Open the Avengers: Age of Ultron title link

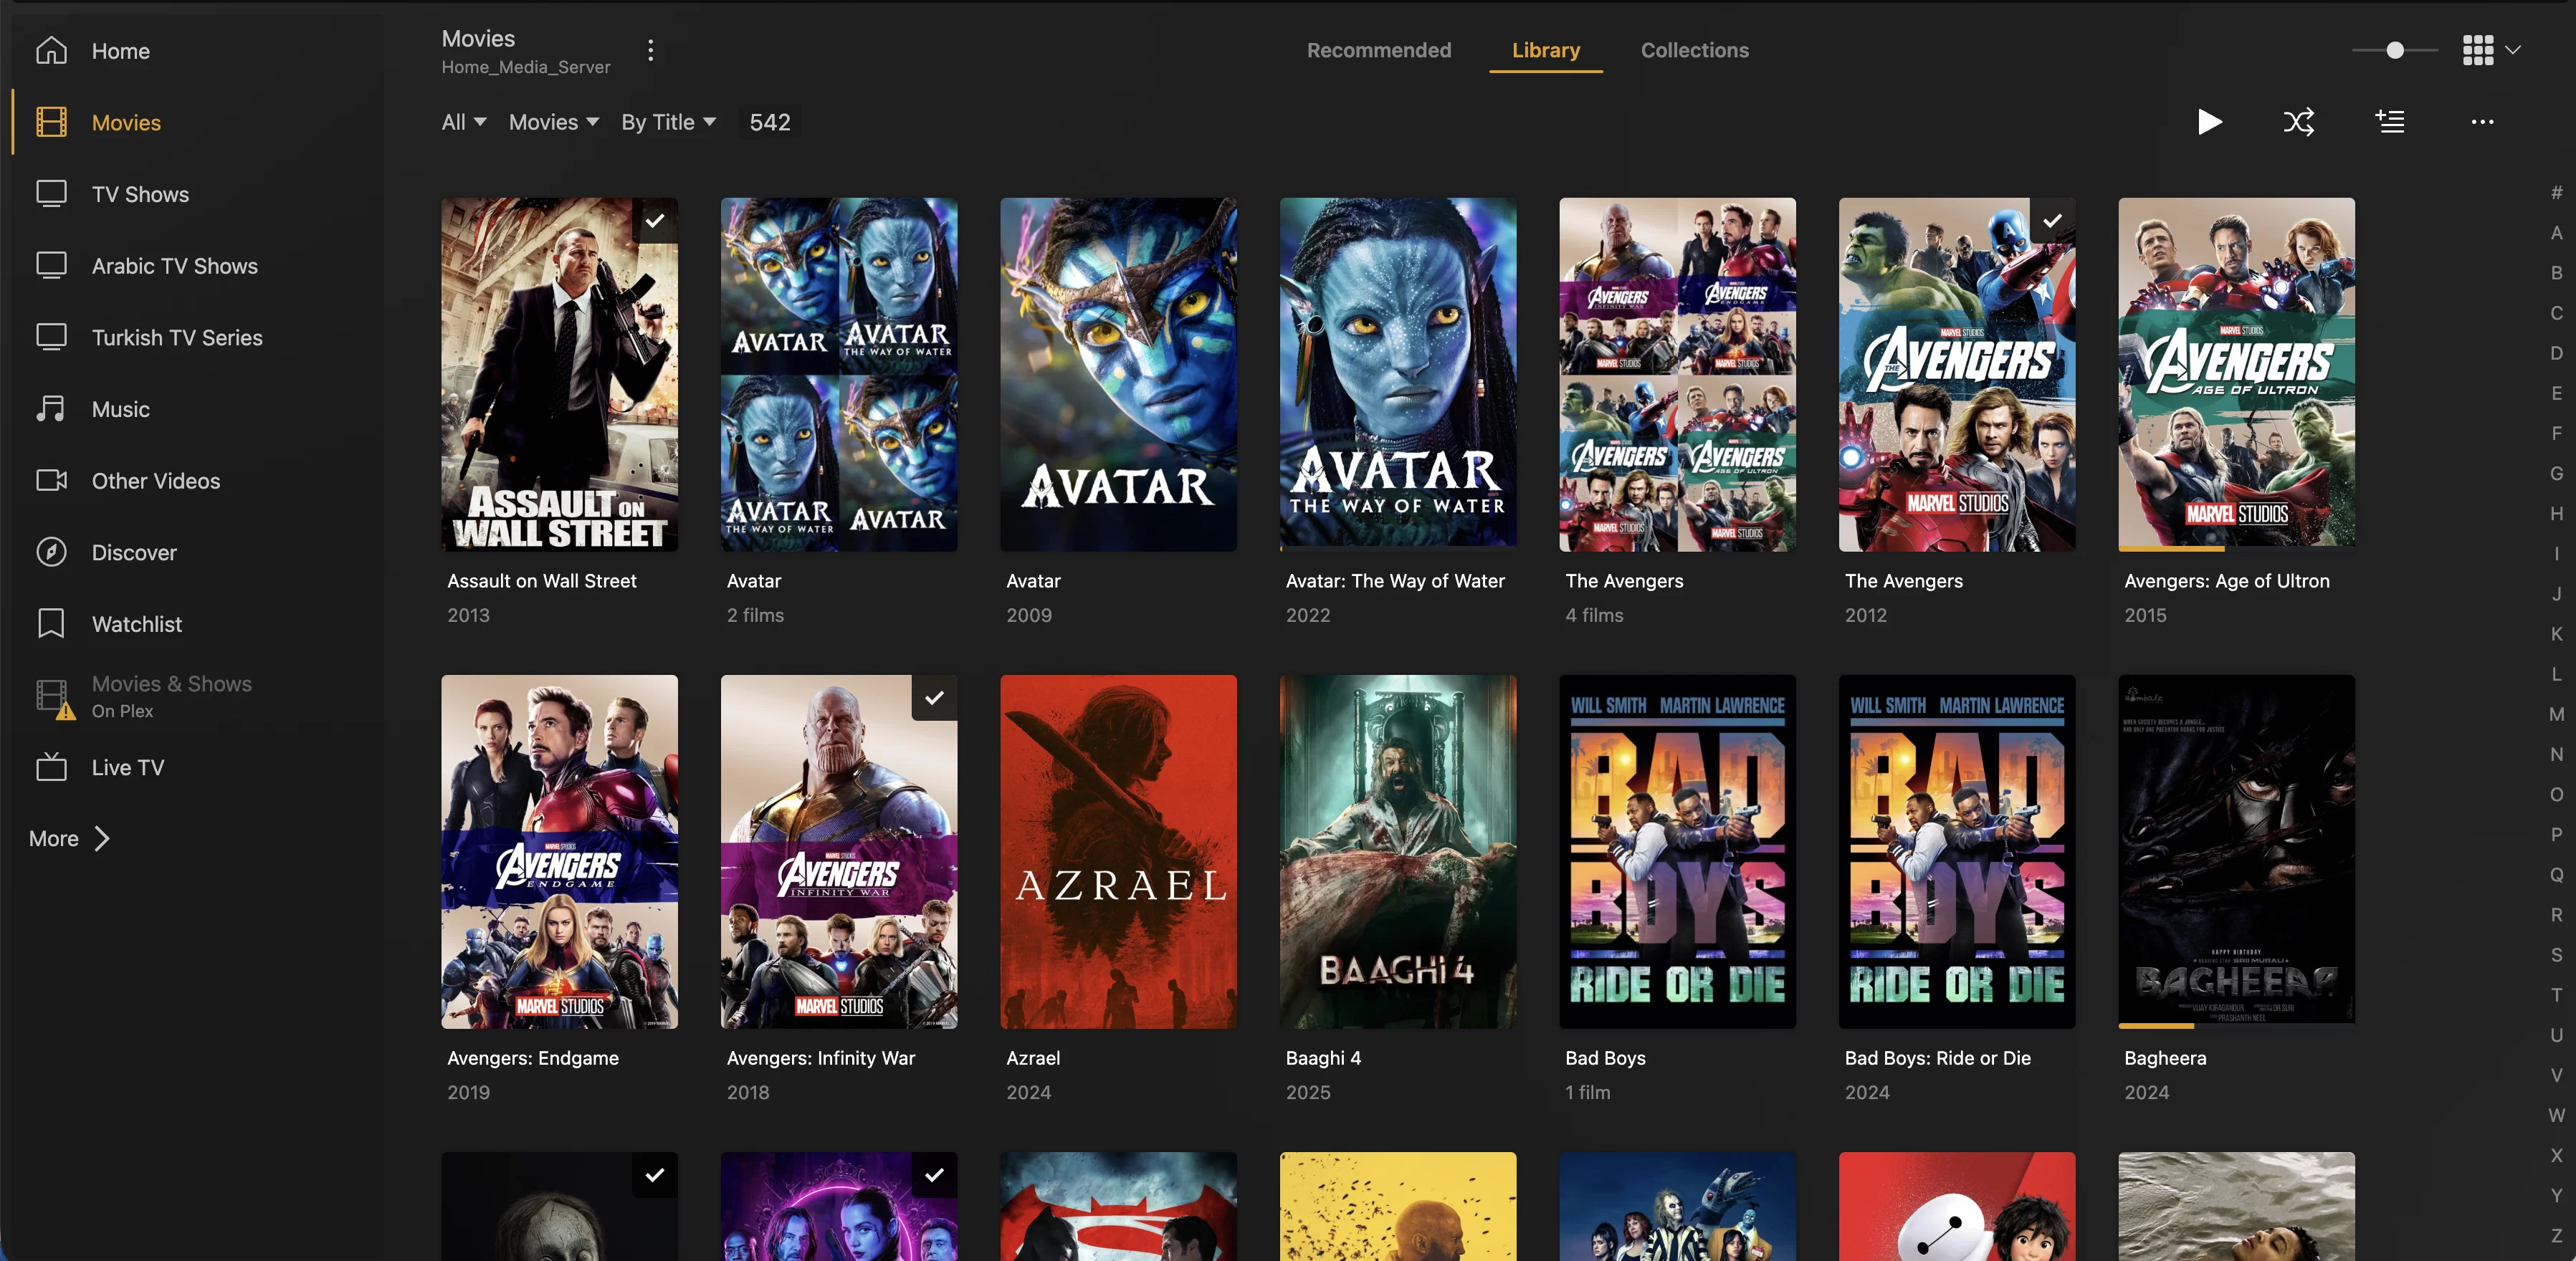(x=2226, y=581)
